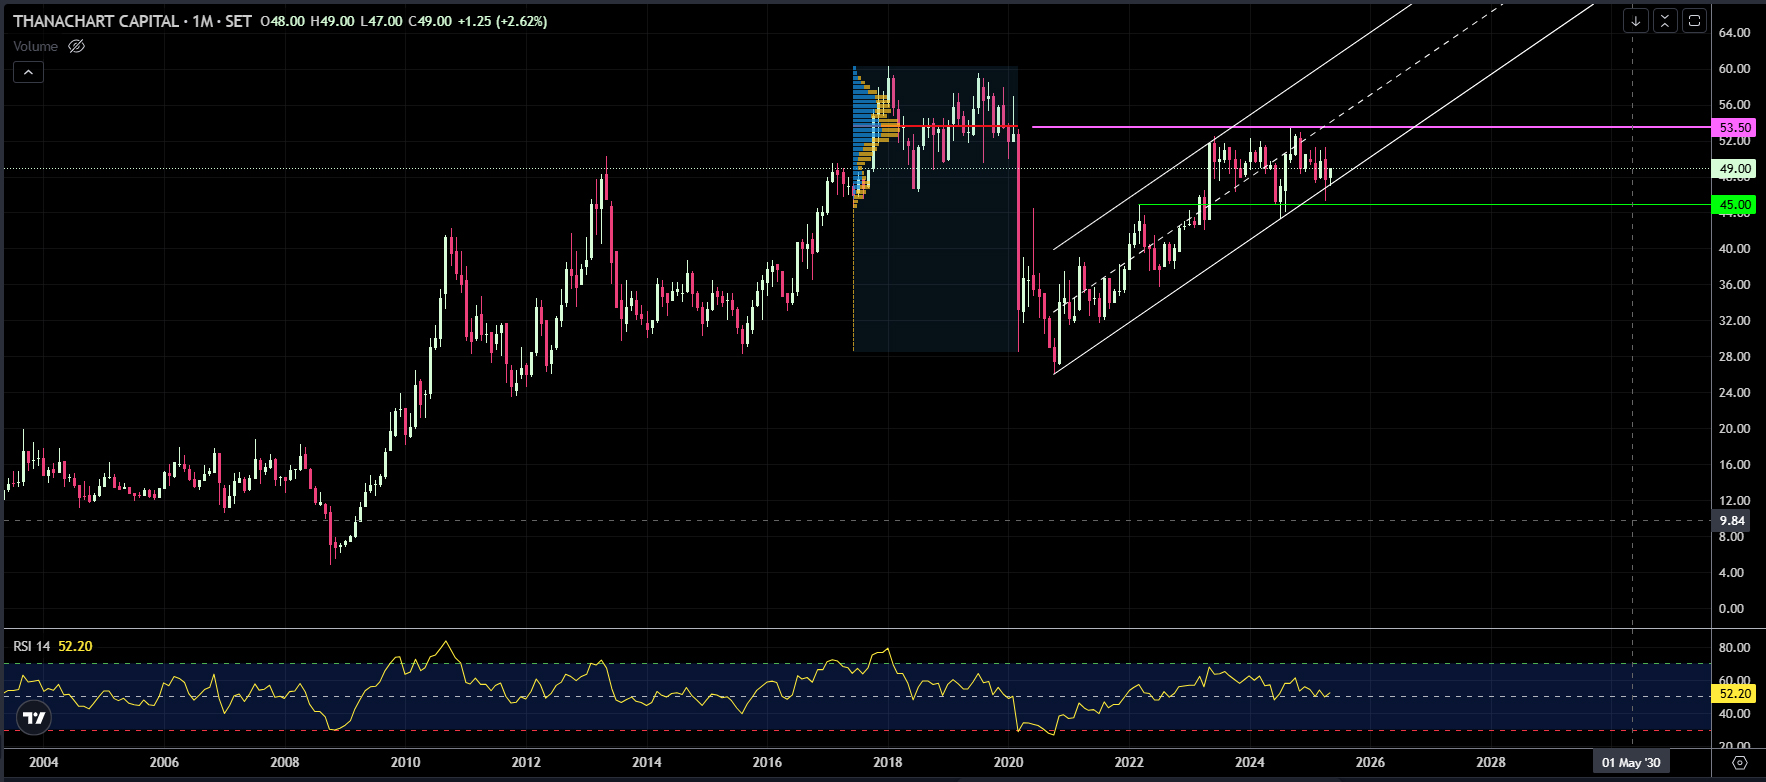Move the pane down with arrow icon

[x=1636, y=20]
